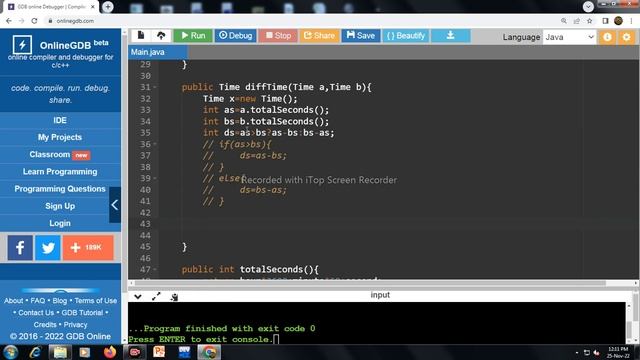Click the orange info icon
This screenshot has height=360, width=640.
point(607,37)
